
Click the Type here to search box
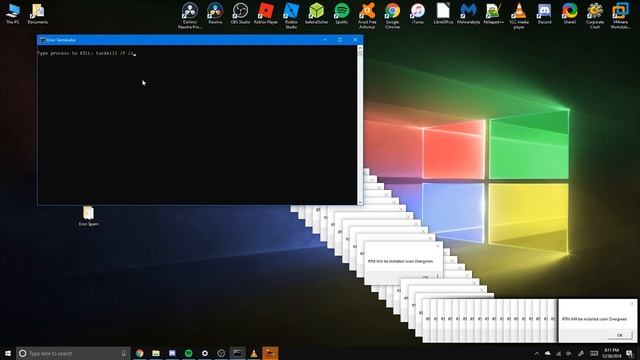coord(73,353)
